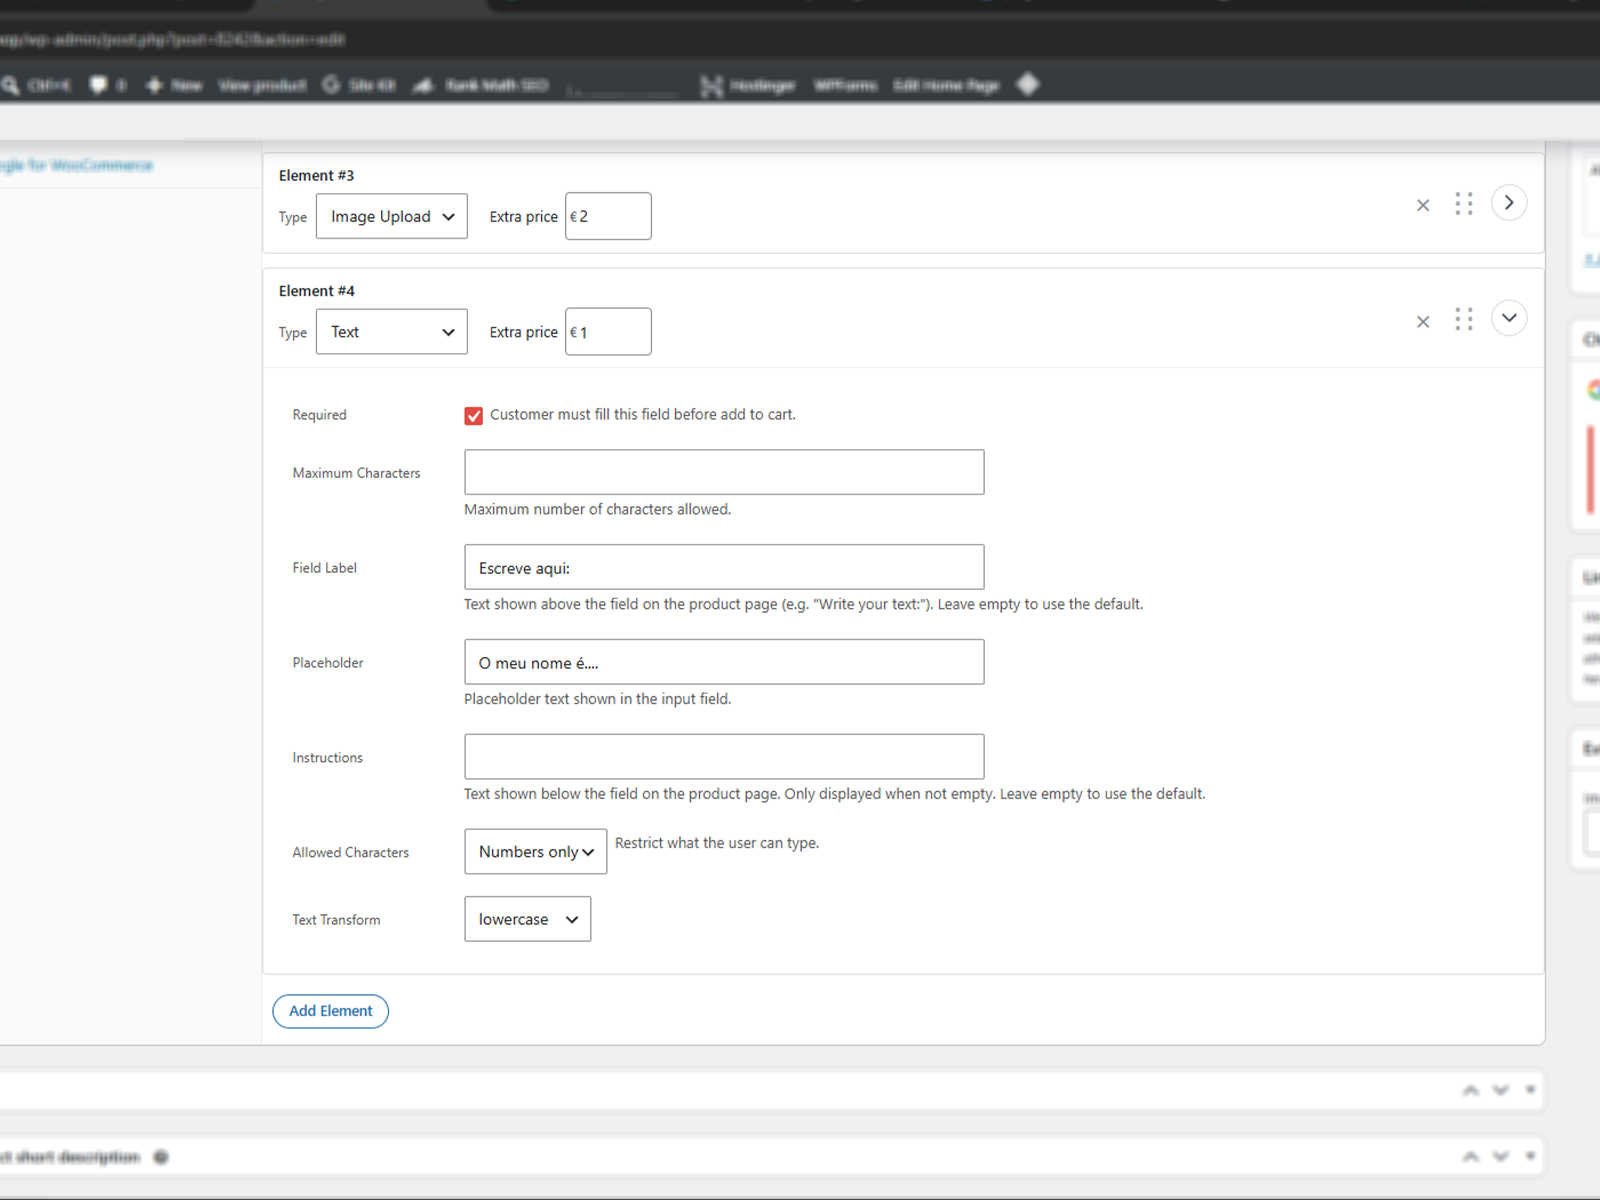Open Element #4 Type dropdown (Text)
This screenshot has width=1600, height=1200.
(391, 332)
